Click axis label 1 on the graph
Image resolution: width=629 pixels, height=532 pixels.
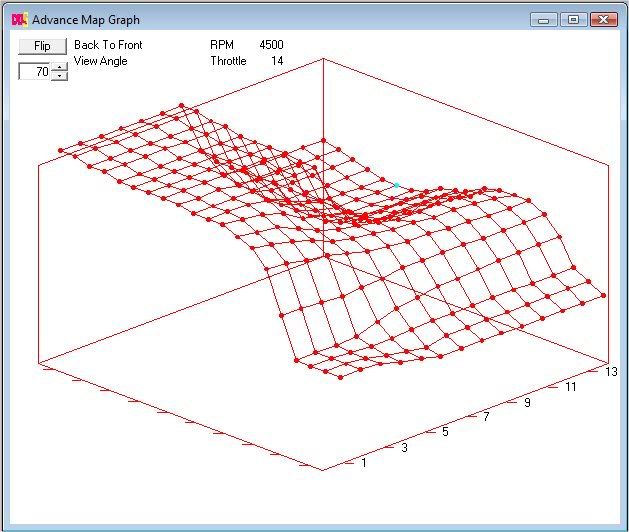[364, 463]
